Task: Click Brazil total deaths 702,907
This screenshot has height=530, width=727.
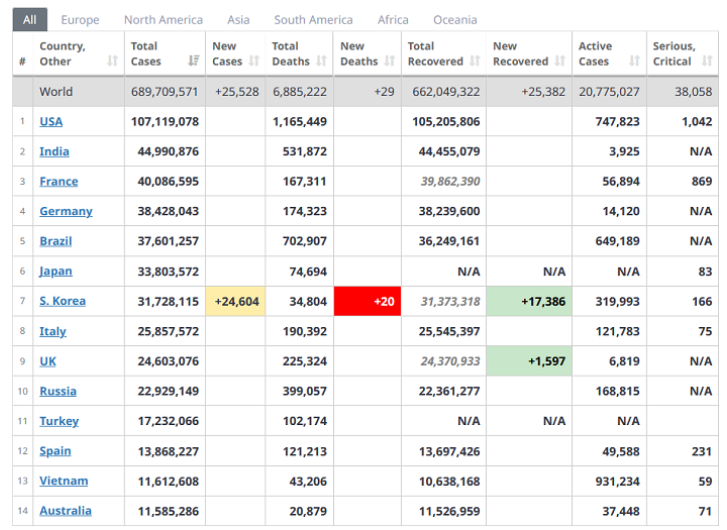Action: (305, 241)
